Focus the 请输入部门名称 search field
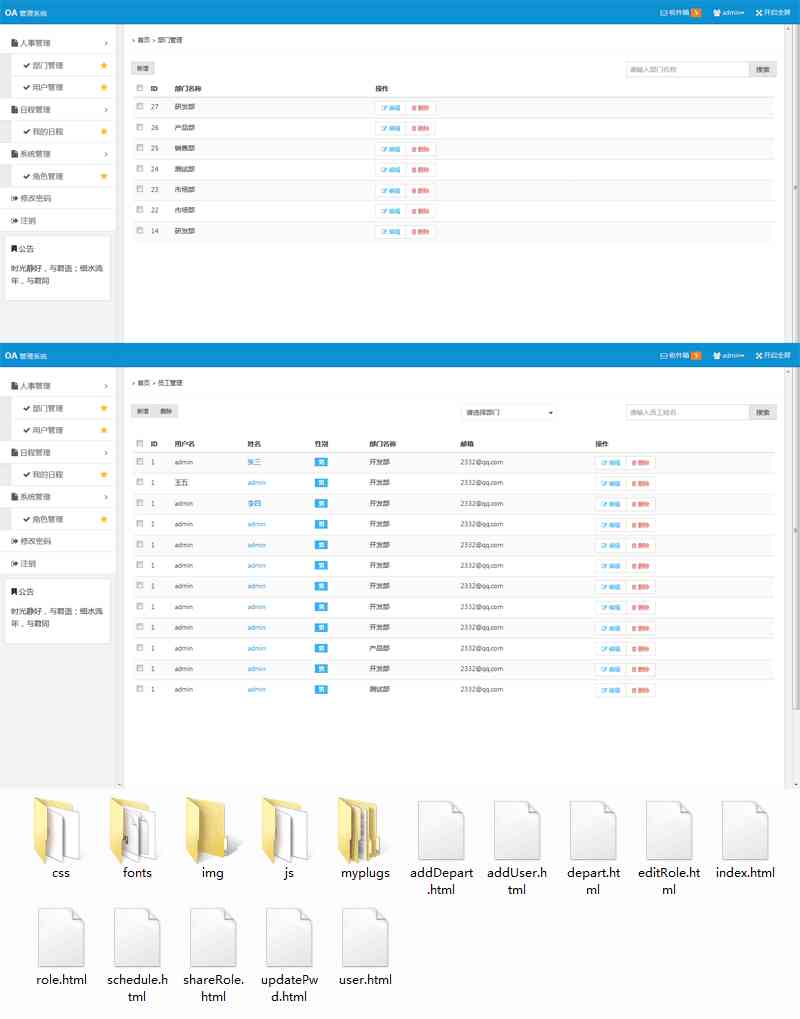 (686, 70)
